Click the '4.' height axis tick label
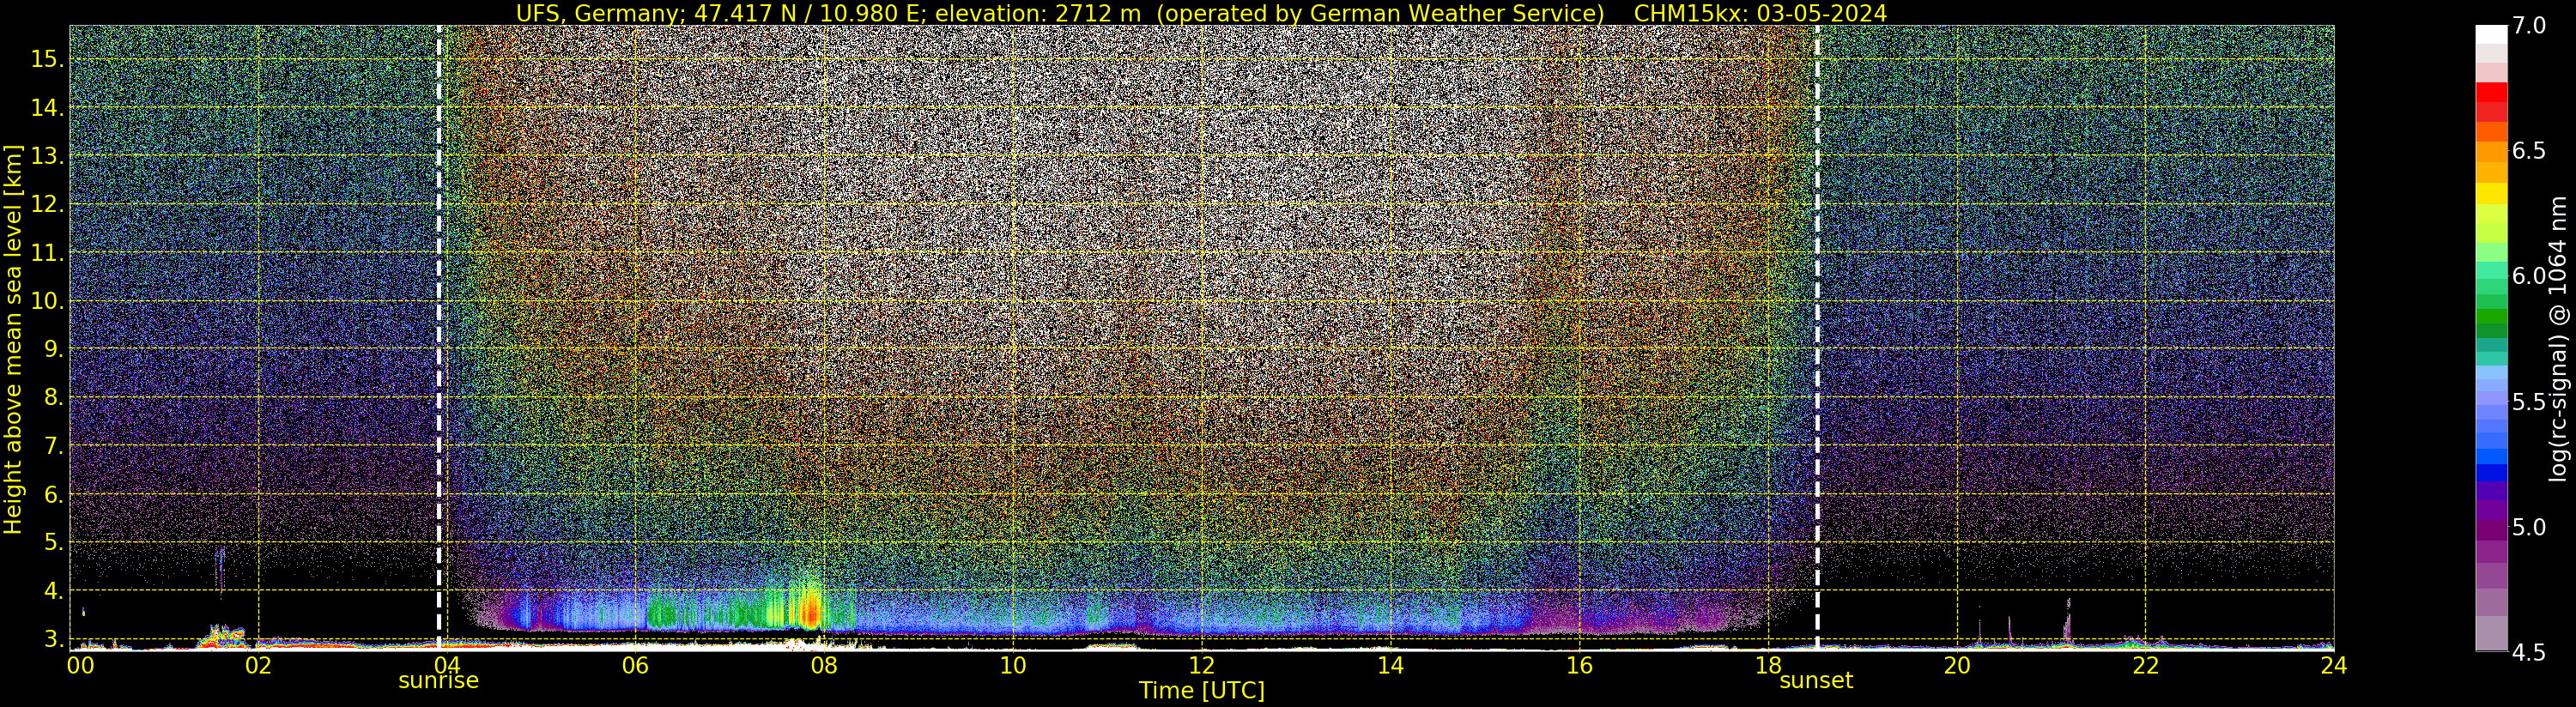 point(53,591)
